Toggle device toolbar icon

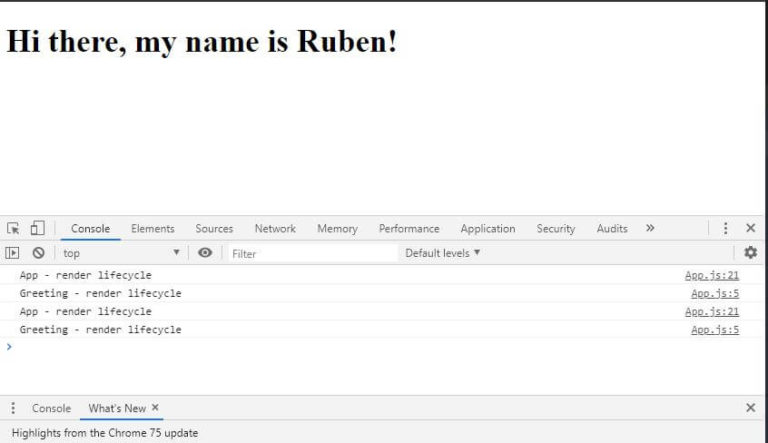(x=36, y=228)
